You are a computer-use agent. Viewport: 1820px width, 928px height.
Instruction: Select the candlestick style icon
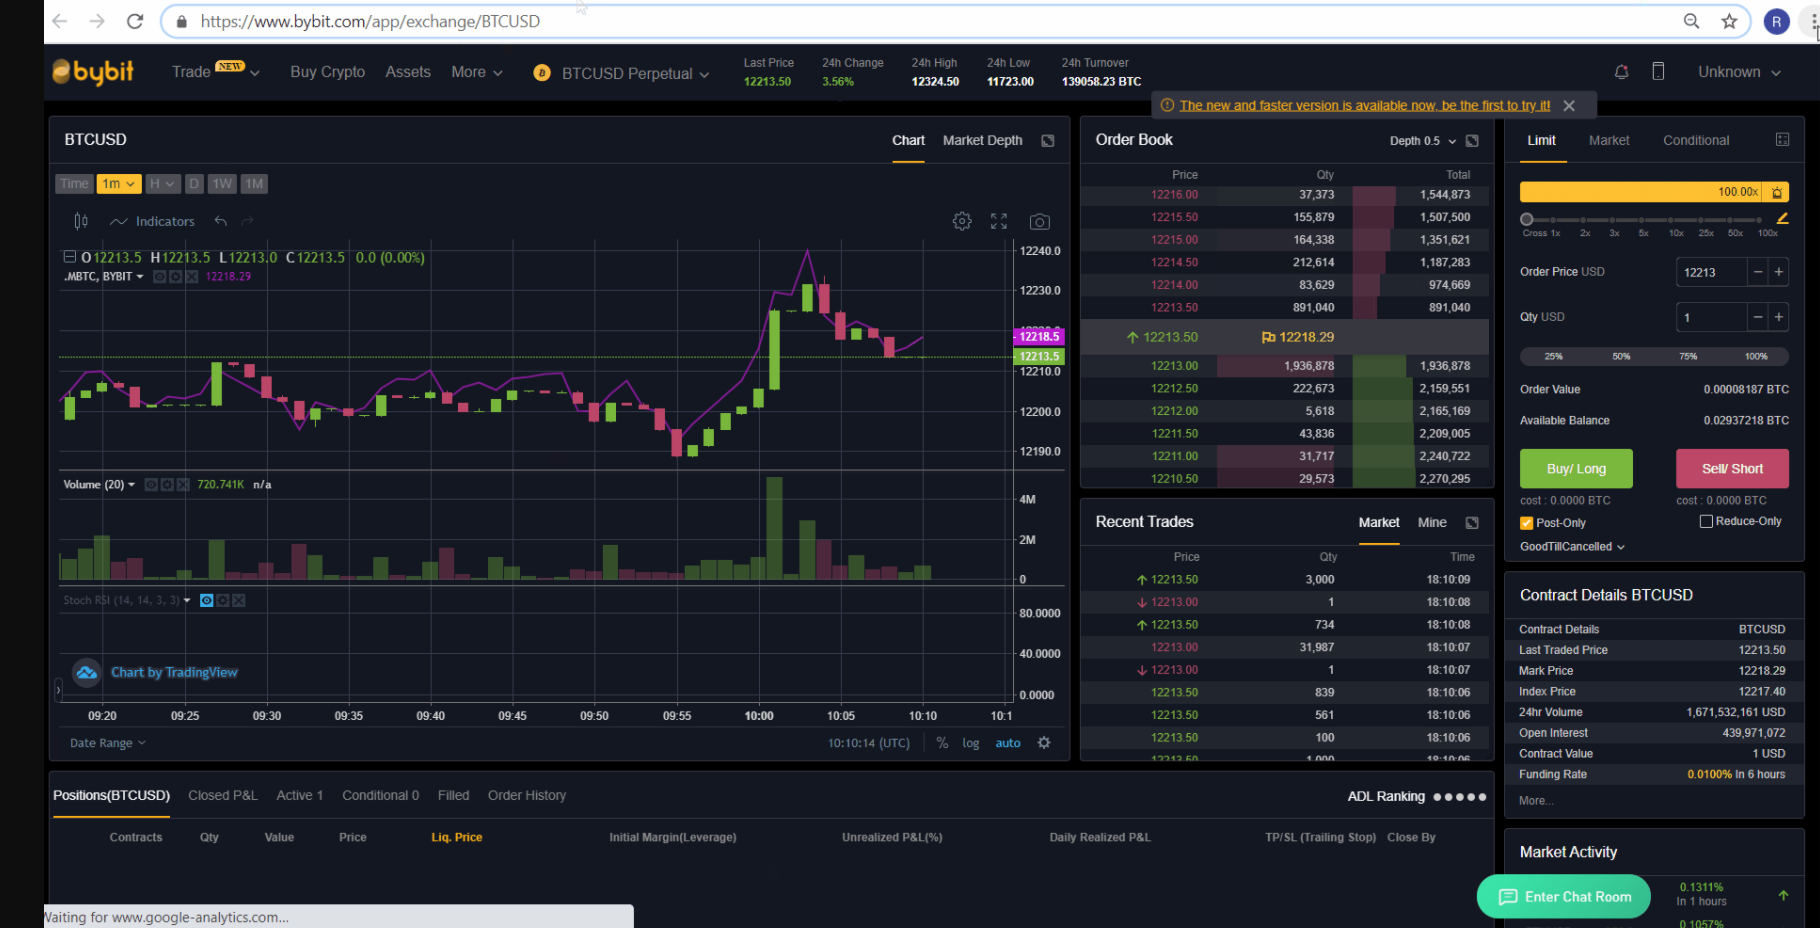(x=80, y=220)
